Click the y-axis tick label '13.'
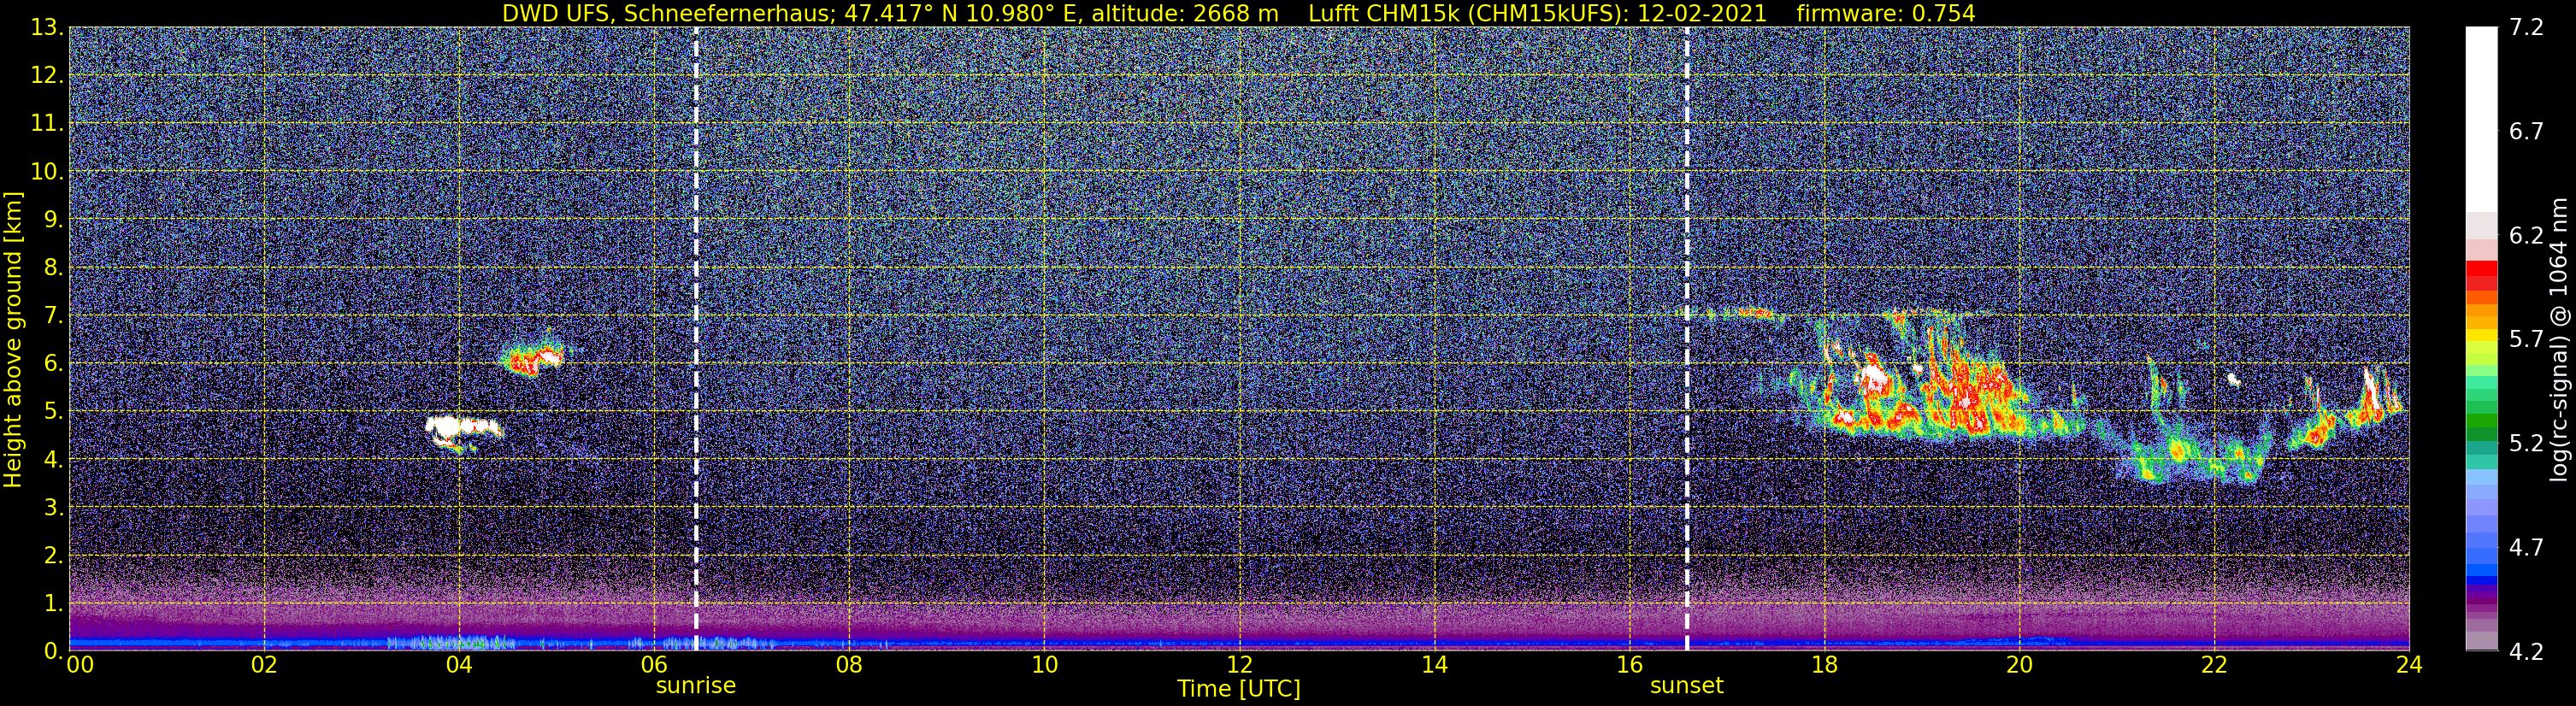 (x=47, y=28)
